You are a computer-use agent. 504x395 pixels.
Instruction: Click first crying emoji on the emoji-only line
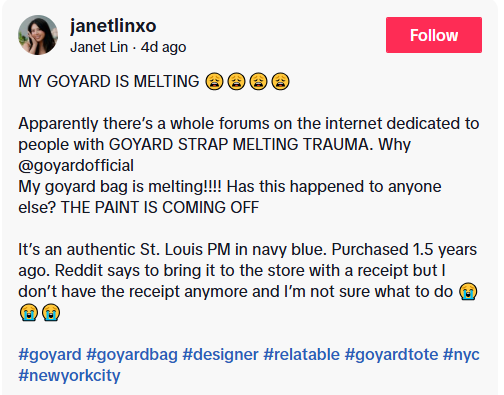pyautogui.click(x=29, y=313)
